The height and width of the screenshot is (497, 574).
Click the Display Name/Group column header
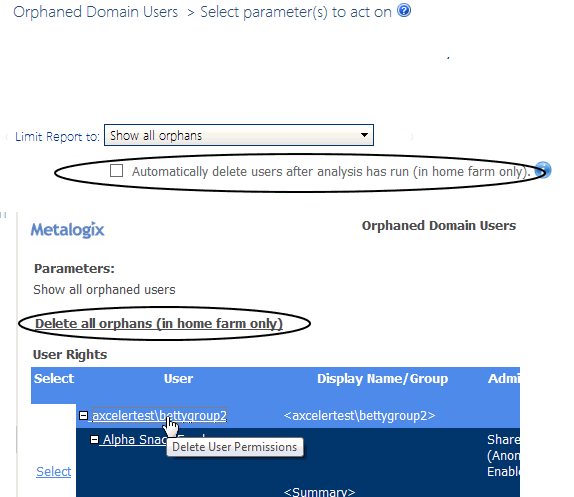point(383,379)
